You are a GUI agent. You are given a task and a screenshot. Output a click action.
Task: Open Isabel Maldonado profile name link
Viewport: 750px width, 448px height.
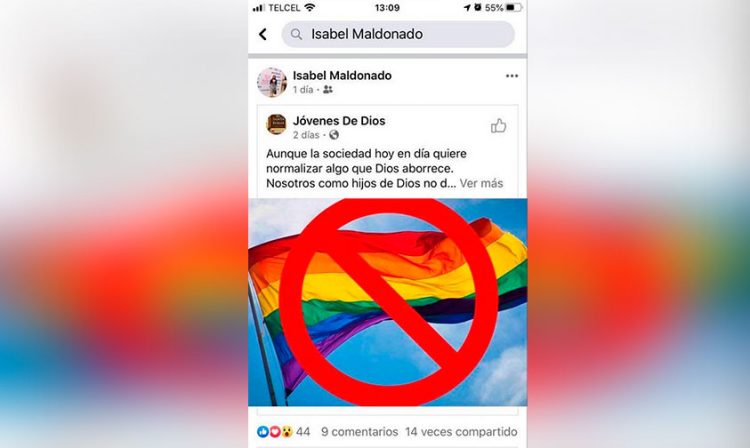[x=342, y=76]
